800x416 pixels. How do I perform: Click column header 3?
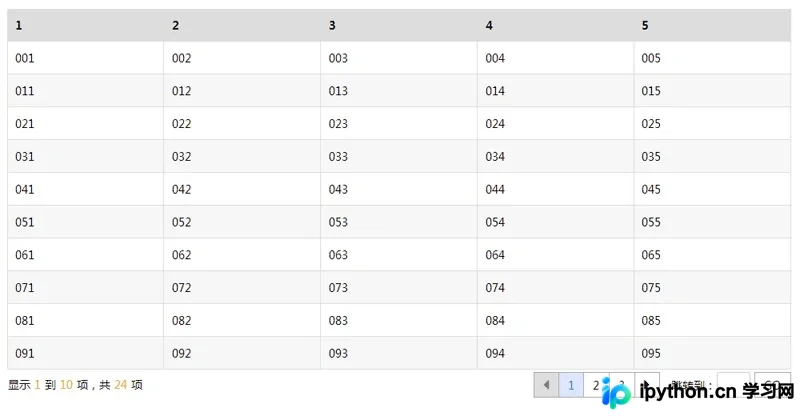(x=399, y=25)
